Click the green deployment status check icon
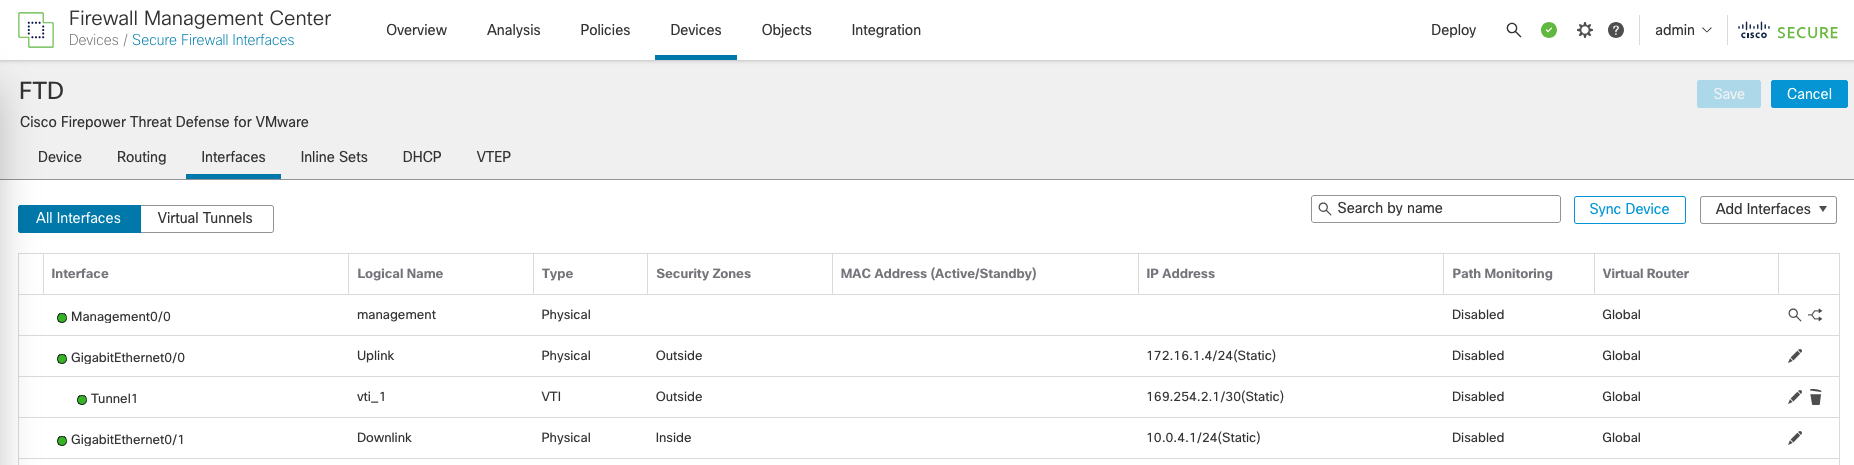Screen dimensions: 1854x465 pyautogui.click(x=1549, y=30)
